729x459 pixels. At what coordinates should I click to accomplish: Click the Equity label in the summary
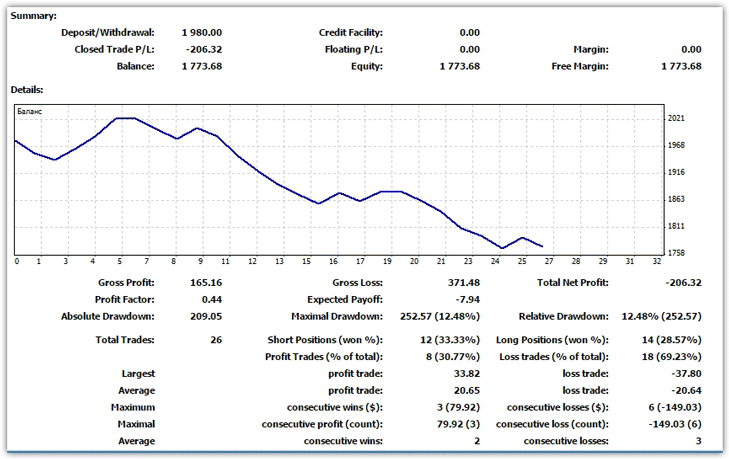(367, 66)
